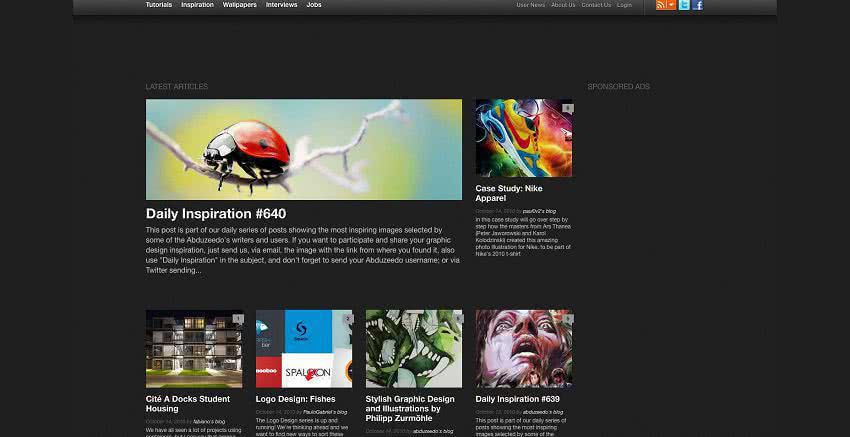
Task: Open the RSS feed icon
Action: pos(661,5)
